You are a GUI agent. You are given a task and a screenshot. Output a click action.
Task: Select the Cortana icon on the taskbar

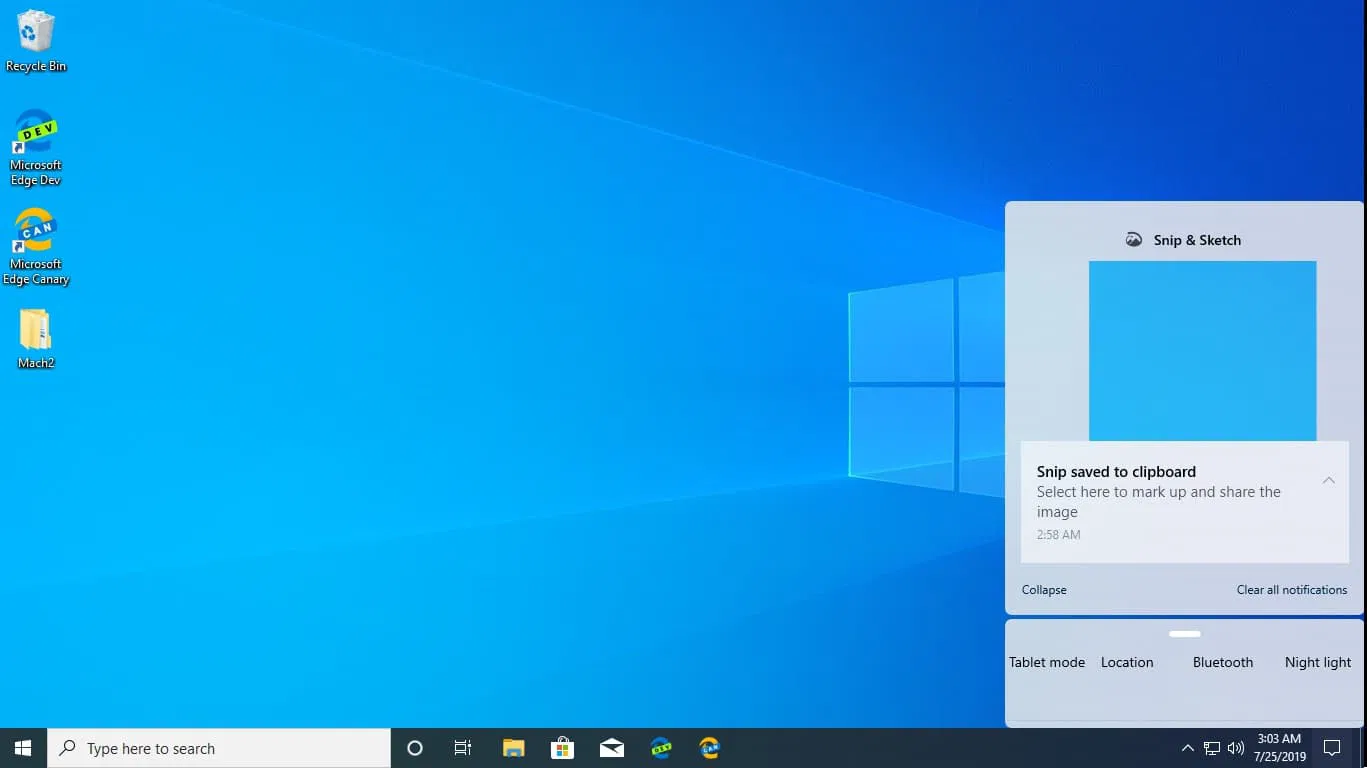tap(414, 747)
